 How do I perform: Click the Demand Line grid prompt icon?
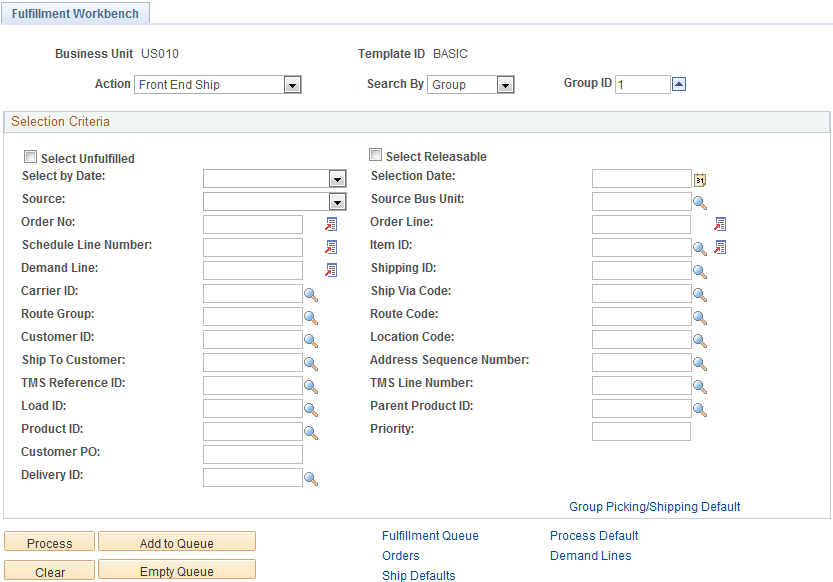coord(330,270)
